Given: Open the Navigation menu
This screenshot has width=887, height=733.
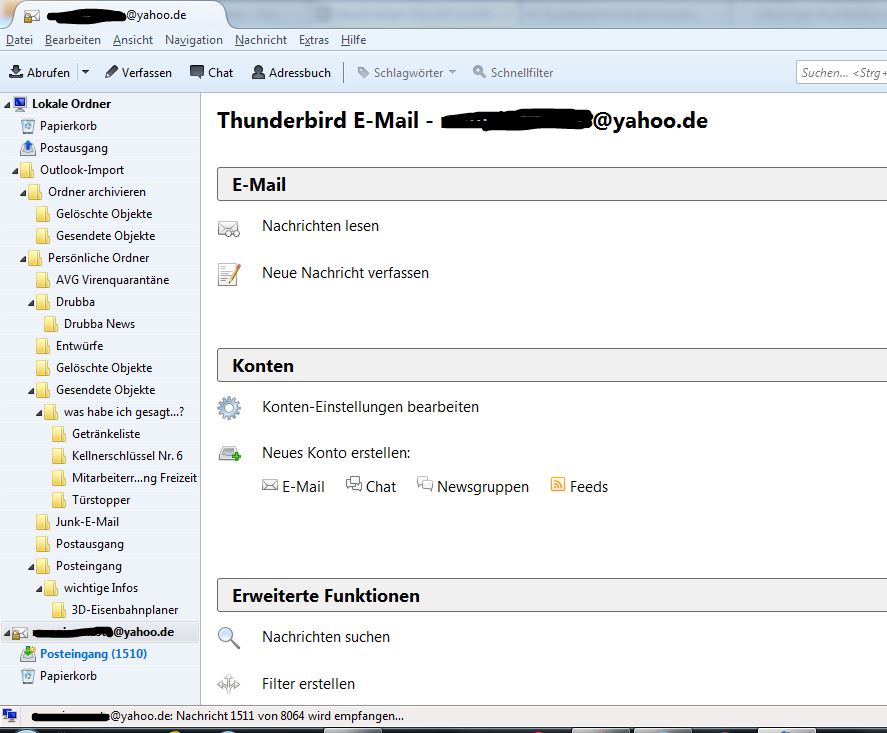Looking at the screenshot, I should pos(194,40).
